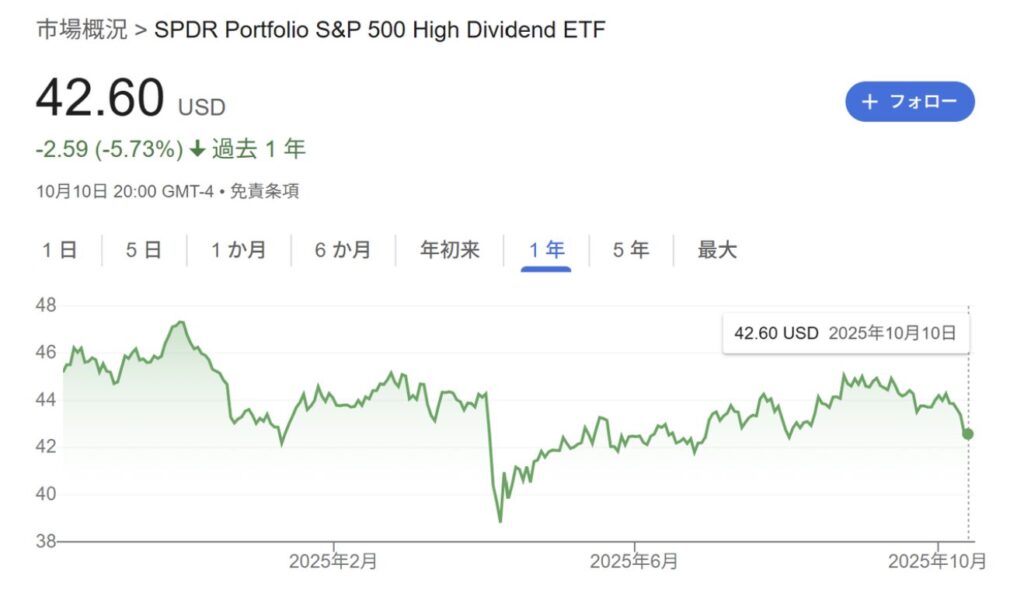Follow this ETF with the フォロー button

click(909, 101)
